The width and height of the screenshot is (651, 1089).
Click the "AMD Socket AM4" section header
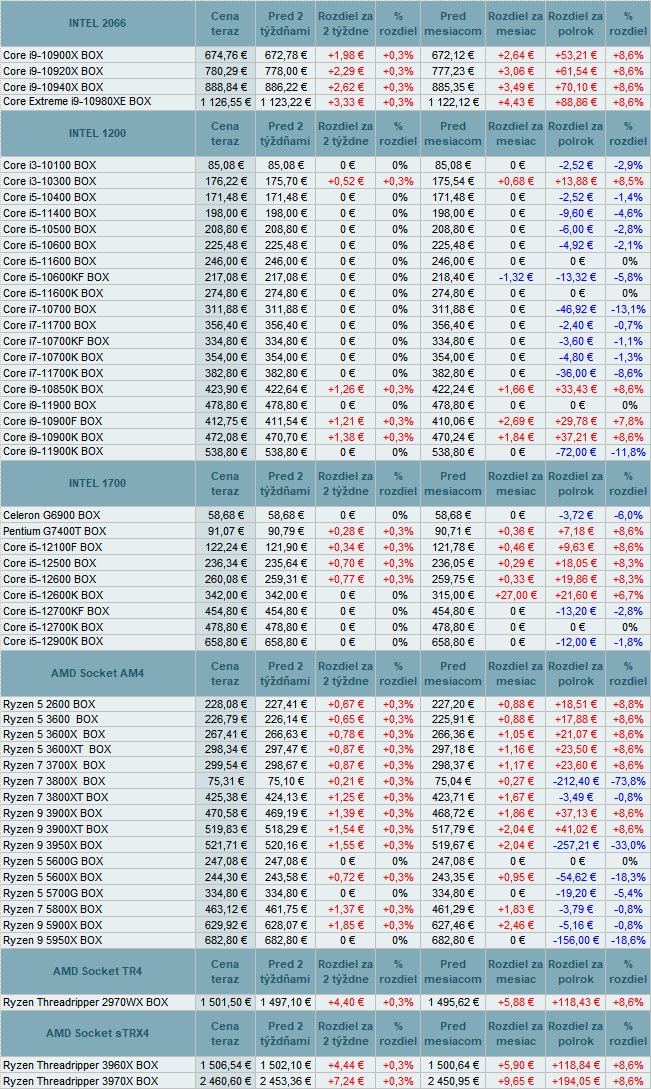(x=97, y=673)
